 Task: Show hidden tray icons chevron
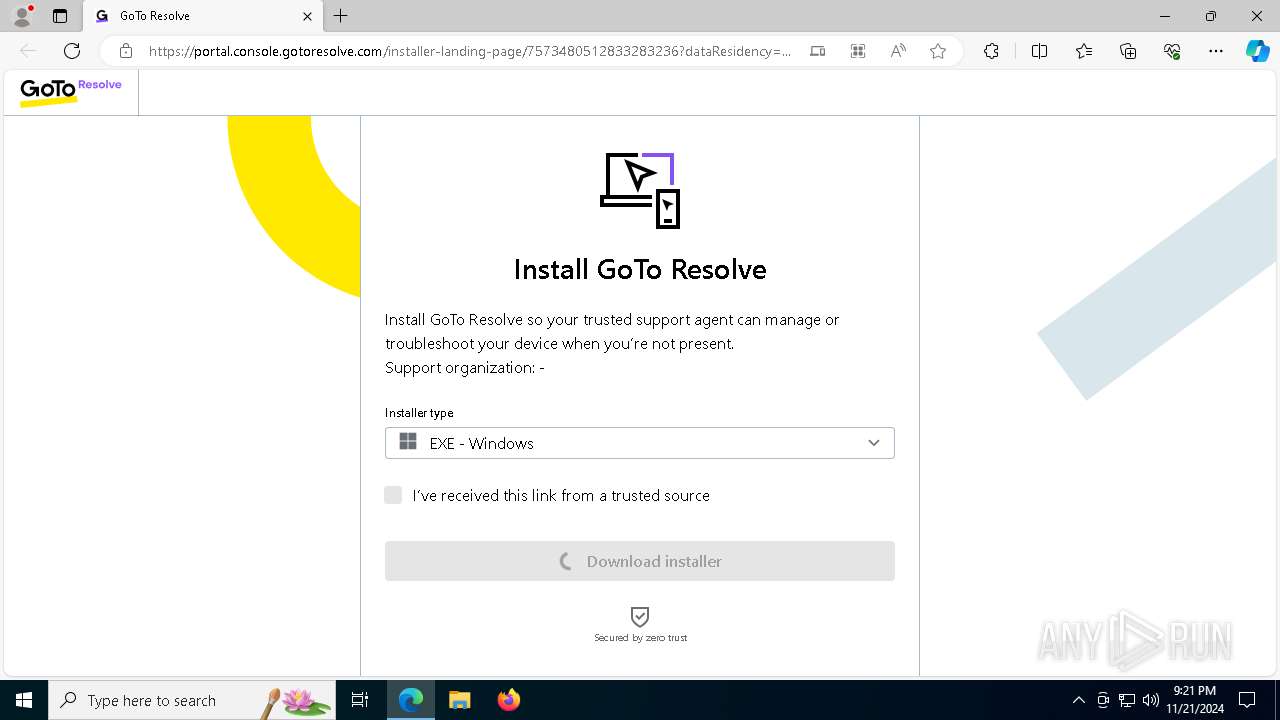[1078, 700]
